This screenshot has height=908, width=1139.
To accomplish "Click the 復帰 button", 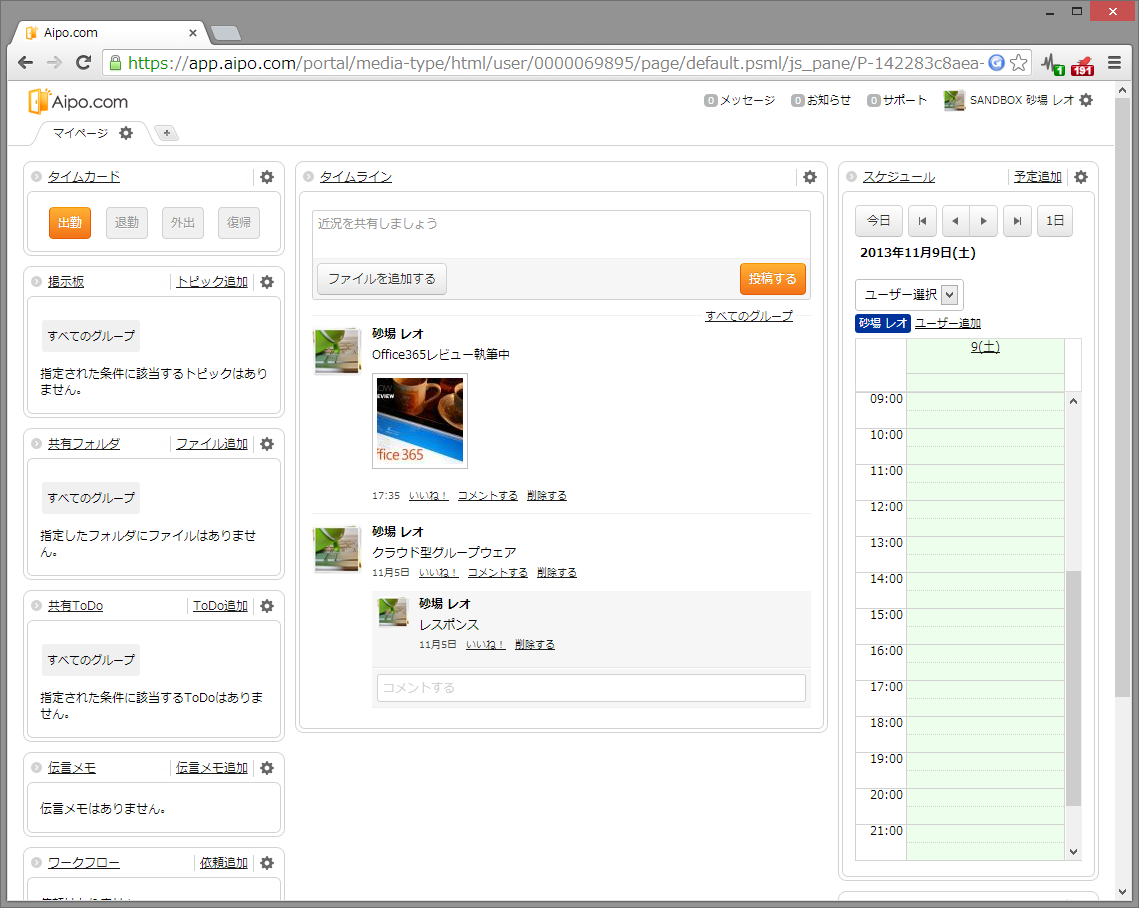I will tap(238, 222).
